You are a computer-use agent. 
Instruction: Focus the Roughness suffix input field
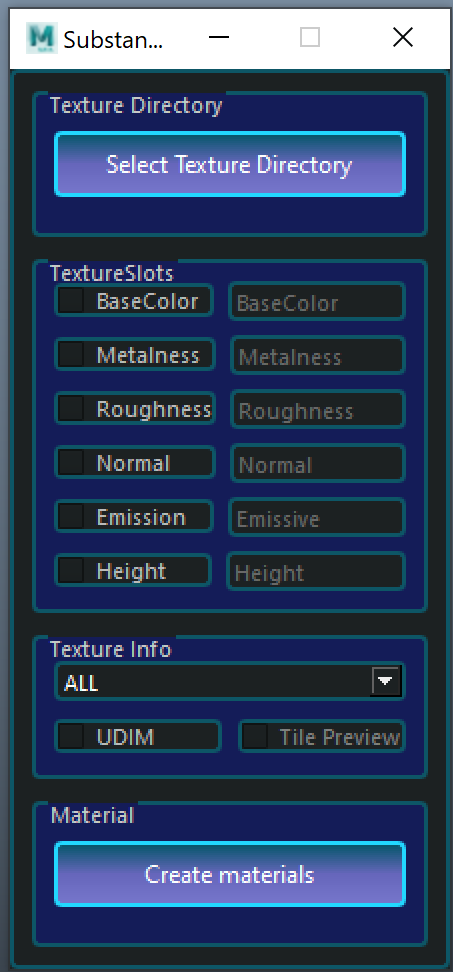[318, 410]
